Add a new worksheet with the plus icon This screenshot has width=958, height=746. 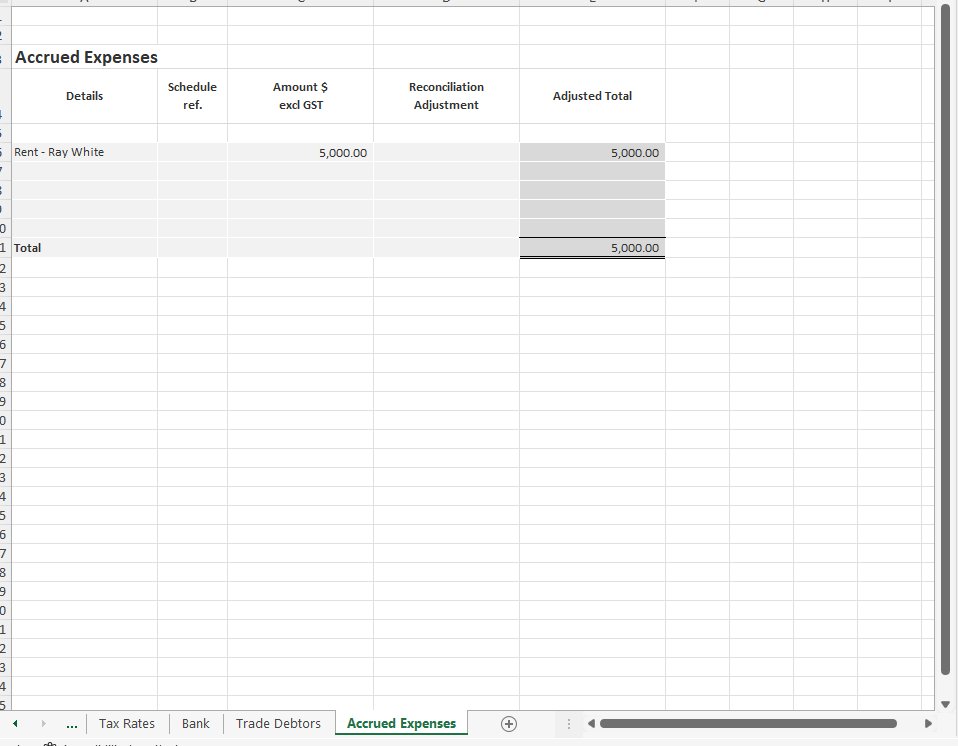(508, 723)
